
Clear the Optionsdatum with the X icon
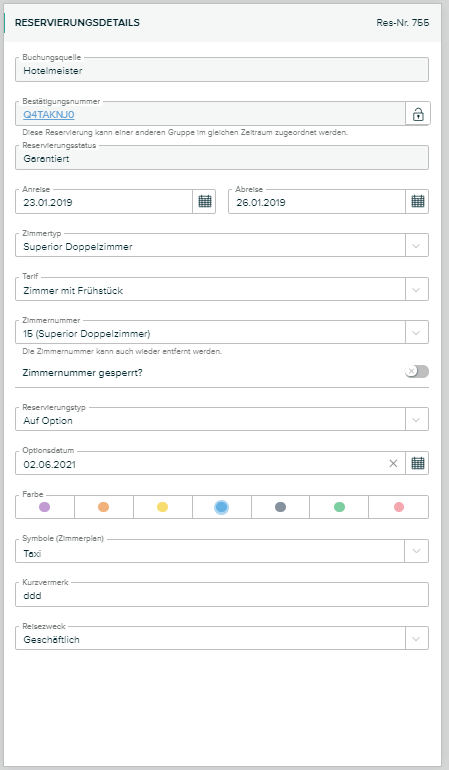click(x=393, y=463)
